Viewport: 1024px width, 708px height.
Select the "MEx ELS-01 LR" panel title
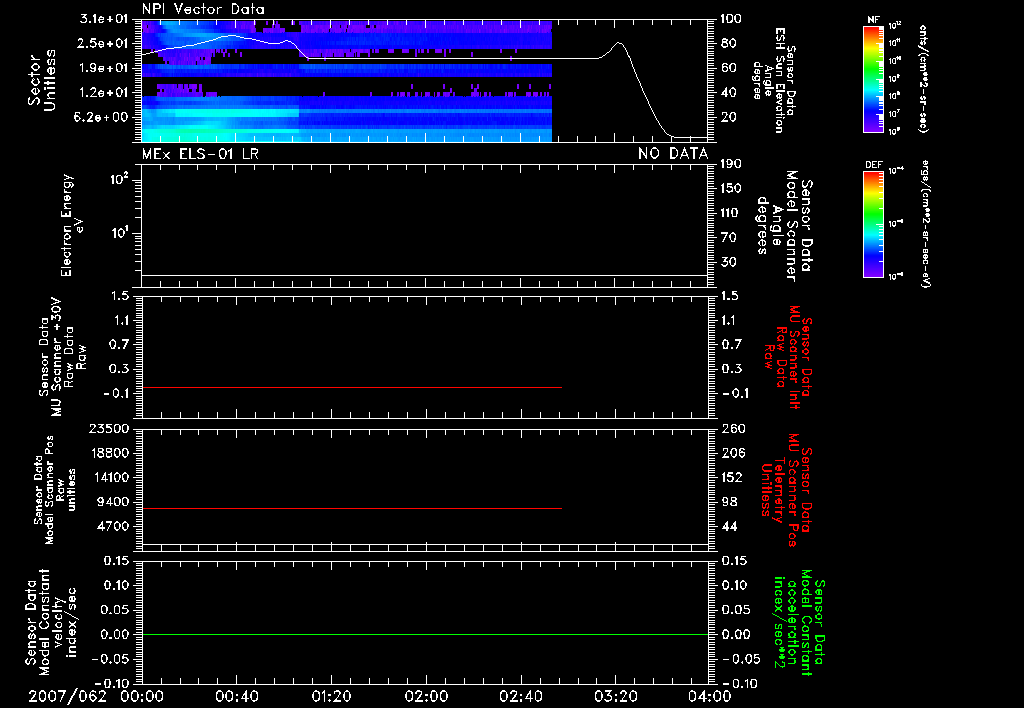click(x=200, y=153)
